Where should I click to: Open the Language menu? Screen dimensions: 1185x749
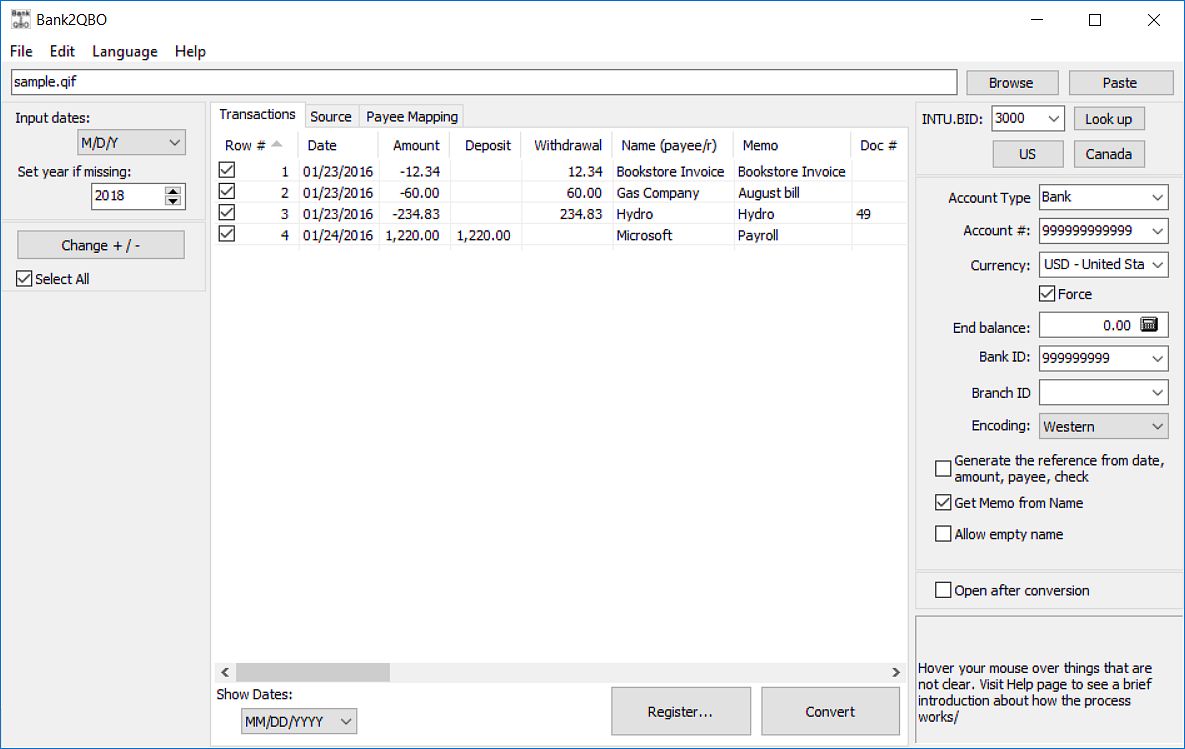point(125,51)
